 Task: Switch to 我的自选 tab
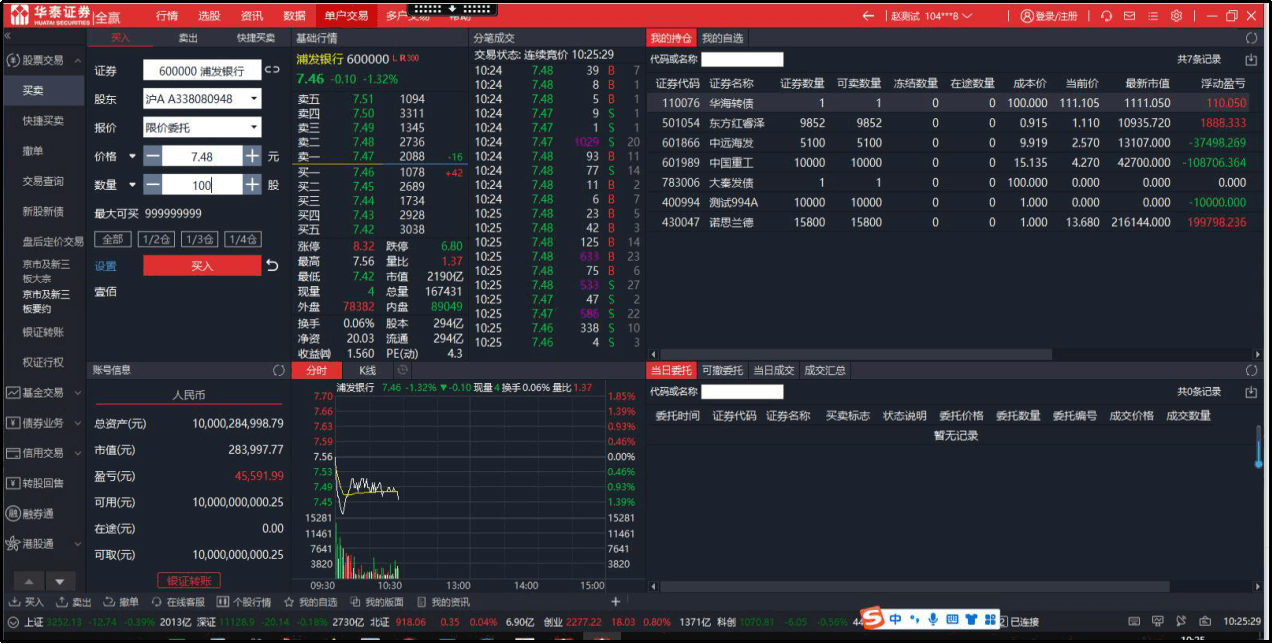(x=722, y=38)
